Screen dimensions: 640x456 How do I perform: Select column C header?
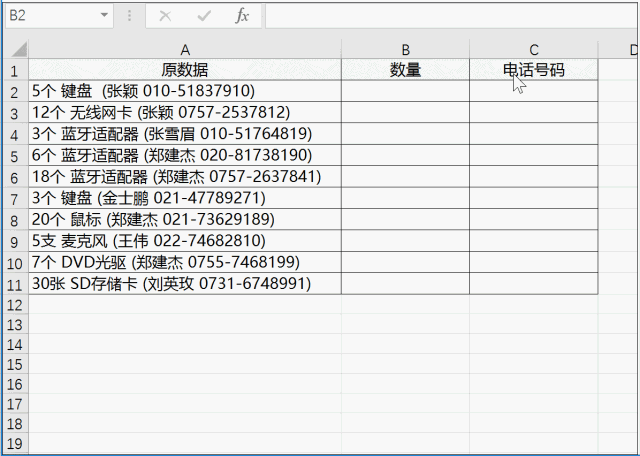coord(533,49)
